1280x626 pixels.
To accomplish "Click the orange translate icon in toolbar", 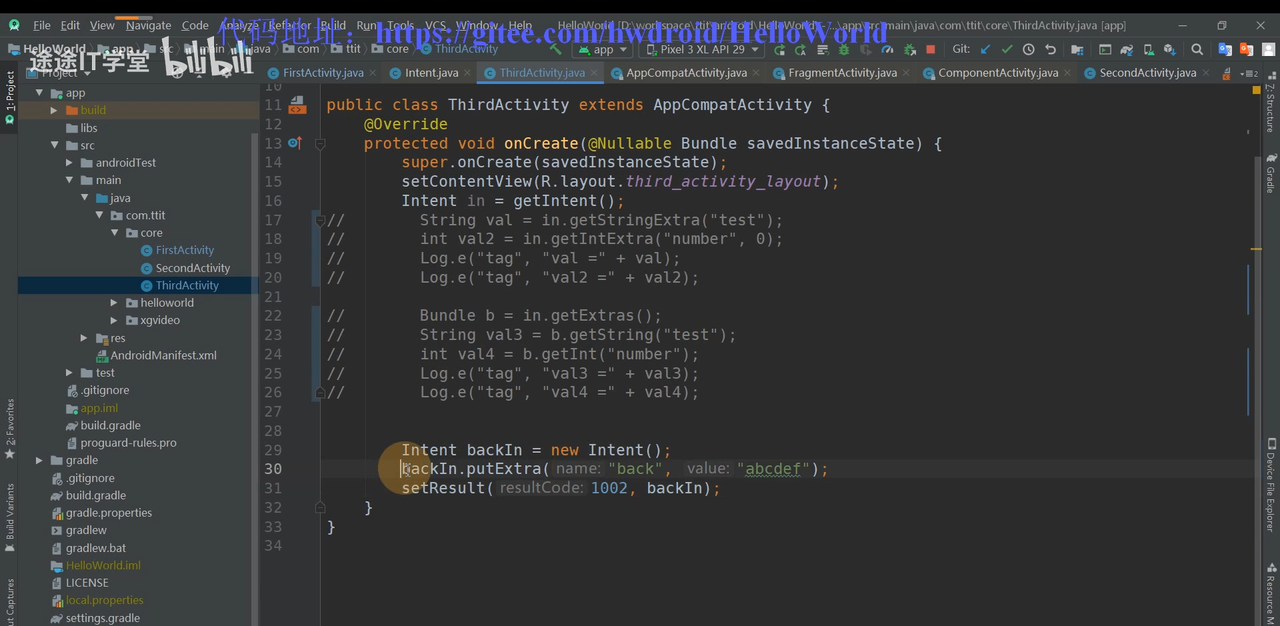I will tap(1246, 49).
